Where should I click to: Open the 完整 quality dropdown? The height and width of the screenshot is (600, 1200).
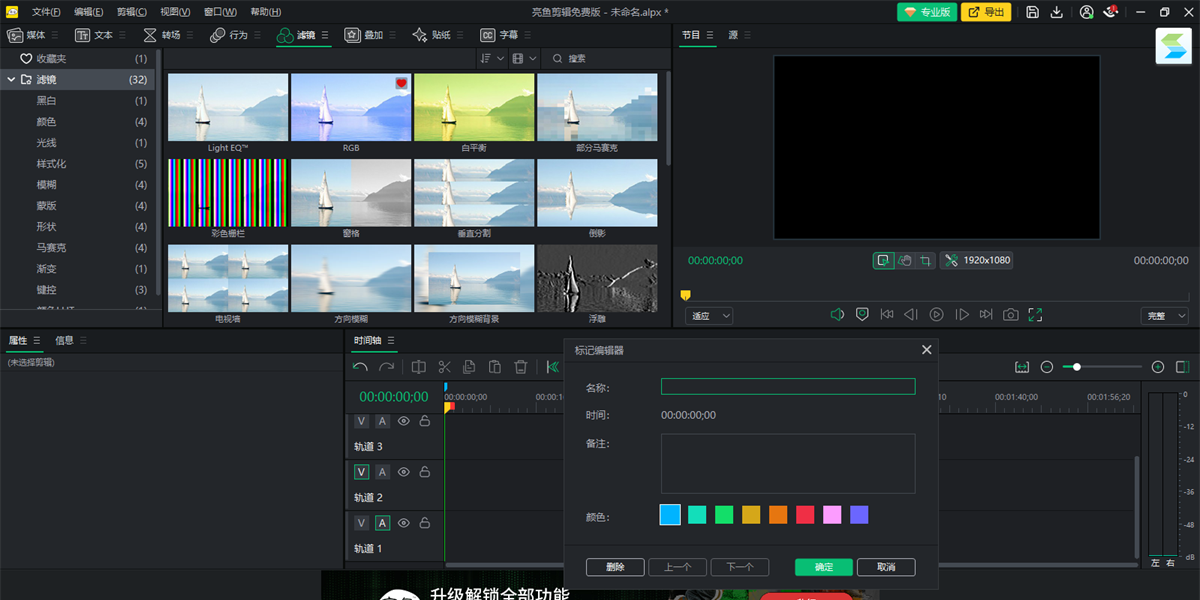tap(1164, 316)
